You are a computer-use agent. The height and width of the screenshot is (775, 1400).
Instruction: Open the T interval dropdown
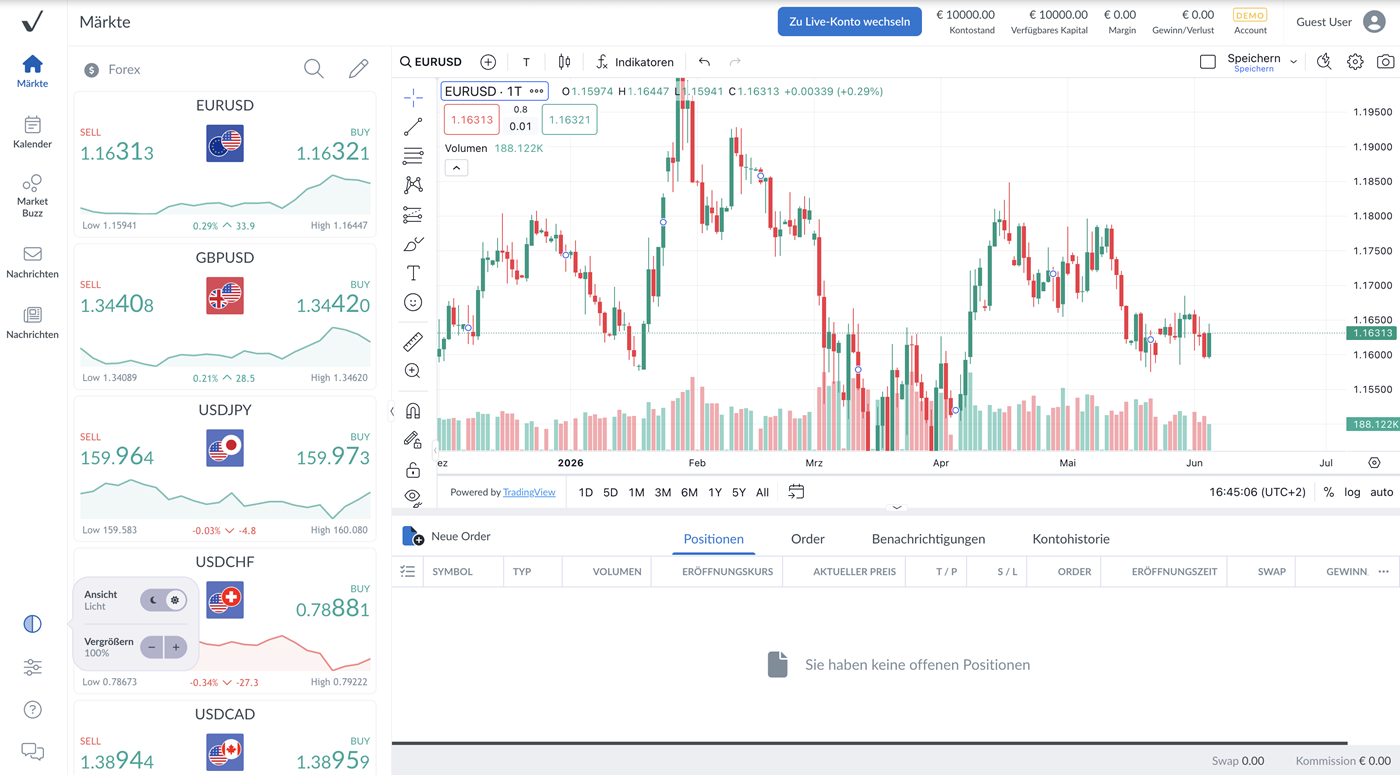coord(526,62)
